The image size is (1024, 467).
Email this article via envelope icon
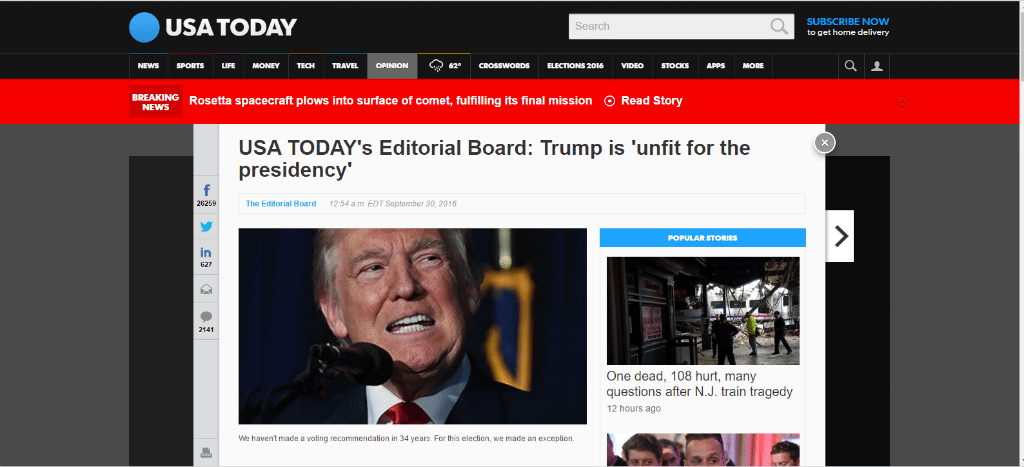click(x=206, y=289)
